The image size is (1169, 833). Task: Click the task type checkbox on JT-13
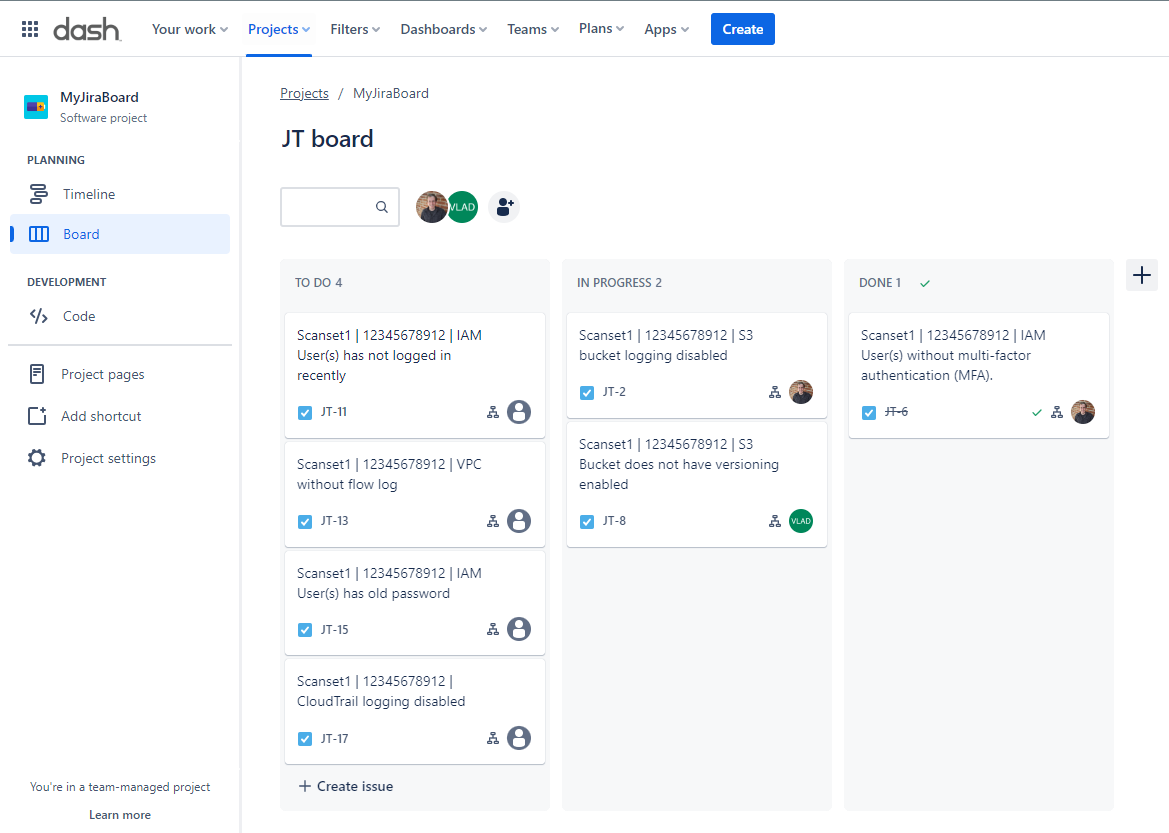305,521
